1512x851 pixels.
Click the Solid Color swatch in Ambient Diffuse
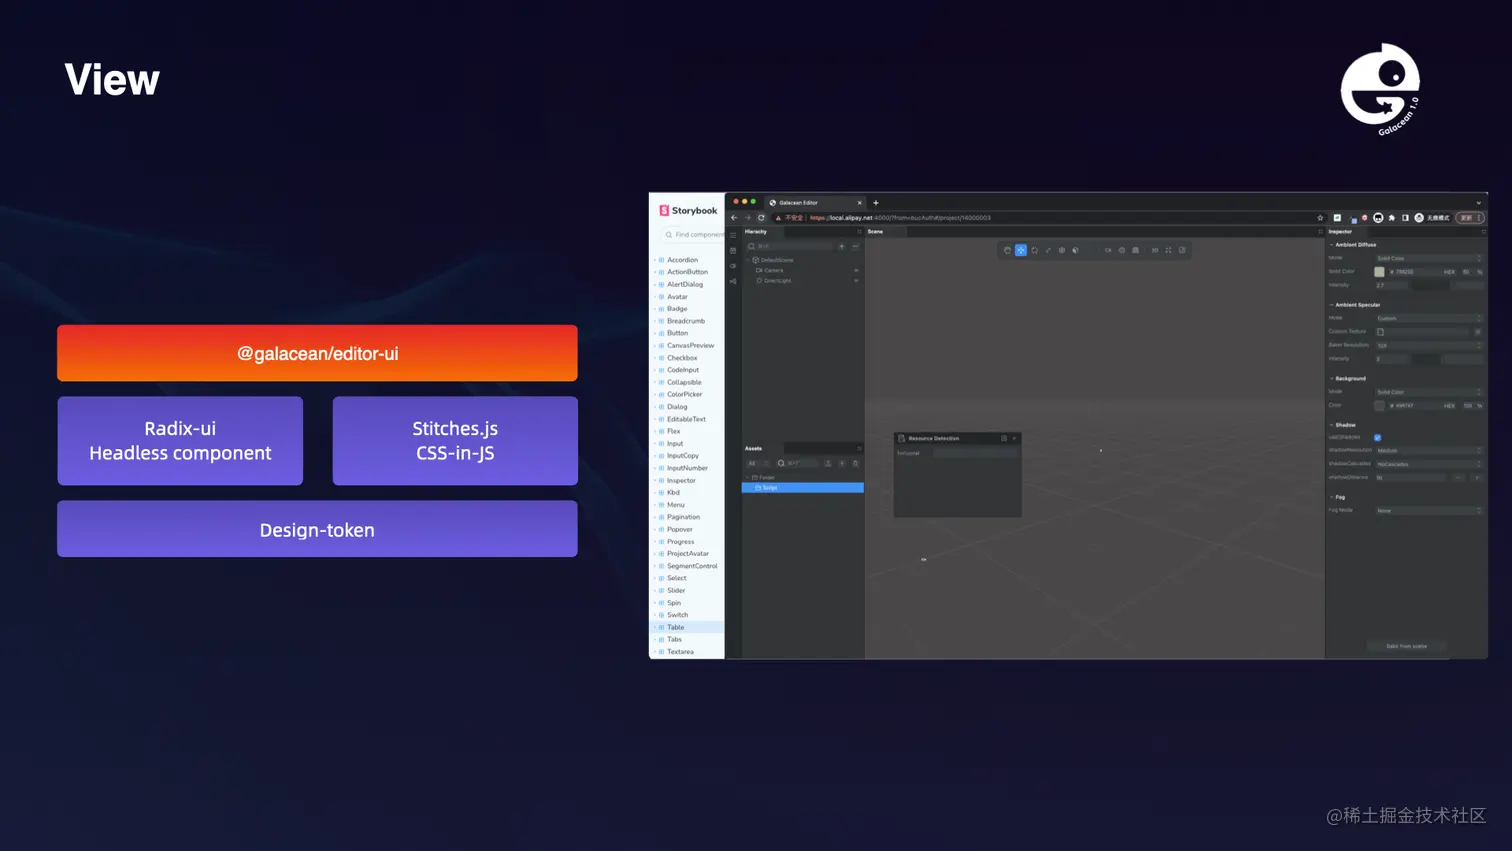point(1380,272)
